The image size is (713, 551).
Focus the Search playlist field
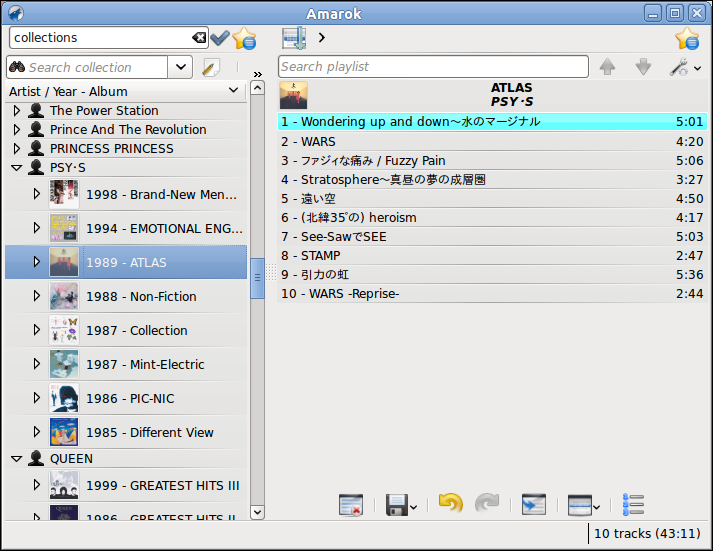point(433,67)
